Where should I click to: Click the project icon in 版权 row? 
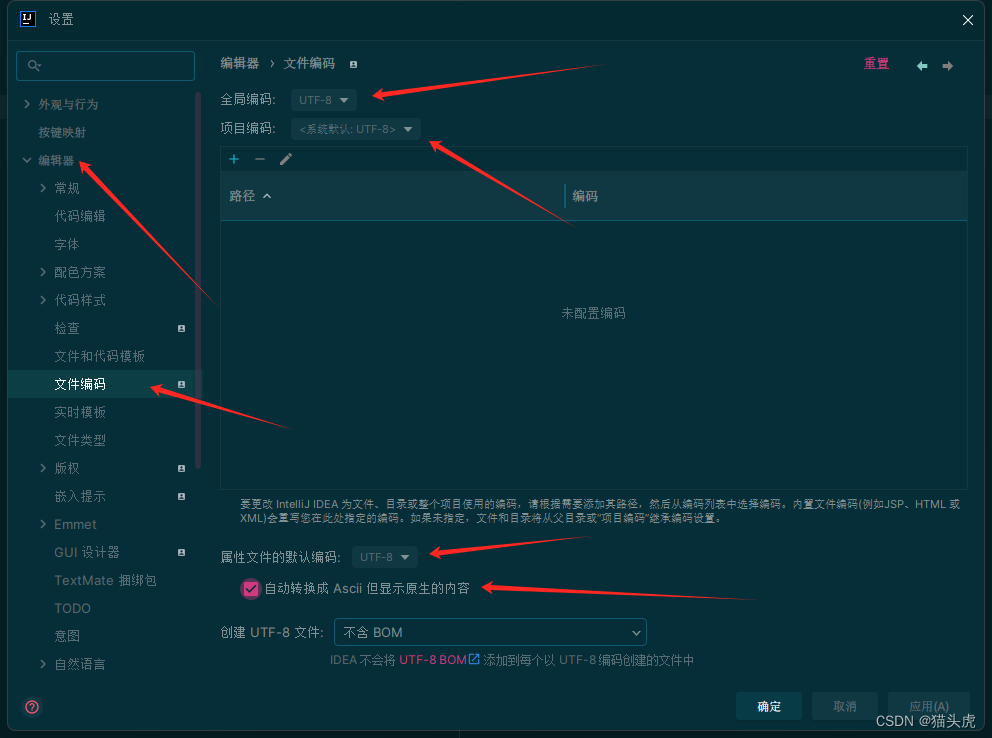click(182, 468)
